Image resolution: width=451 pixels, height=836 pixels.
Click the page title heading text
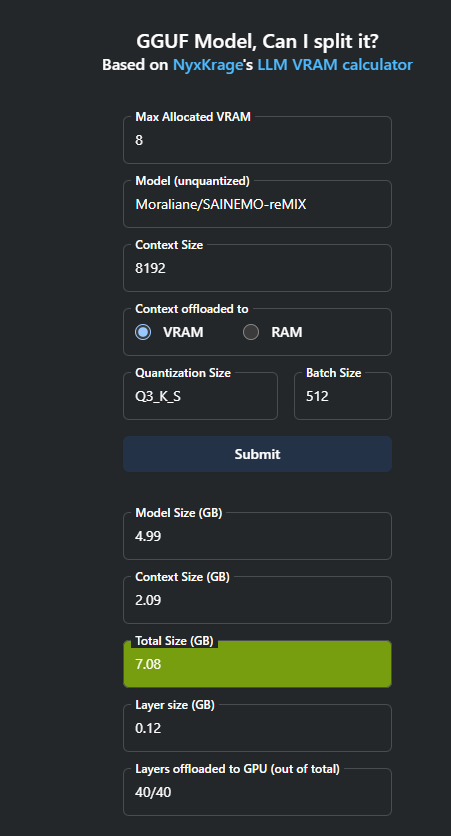point(257,41)
